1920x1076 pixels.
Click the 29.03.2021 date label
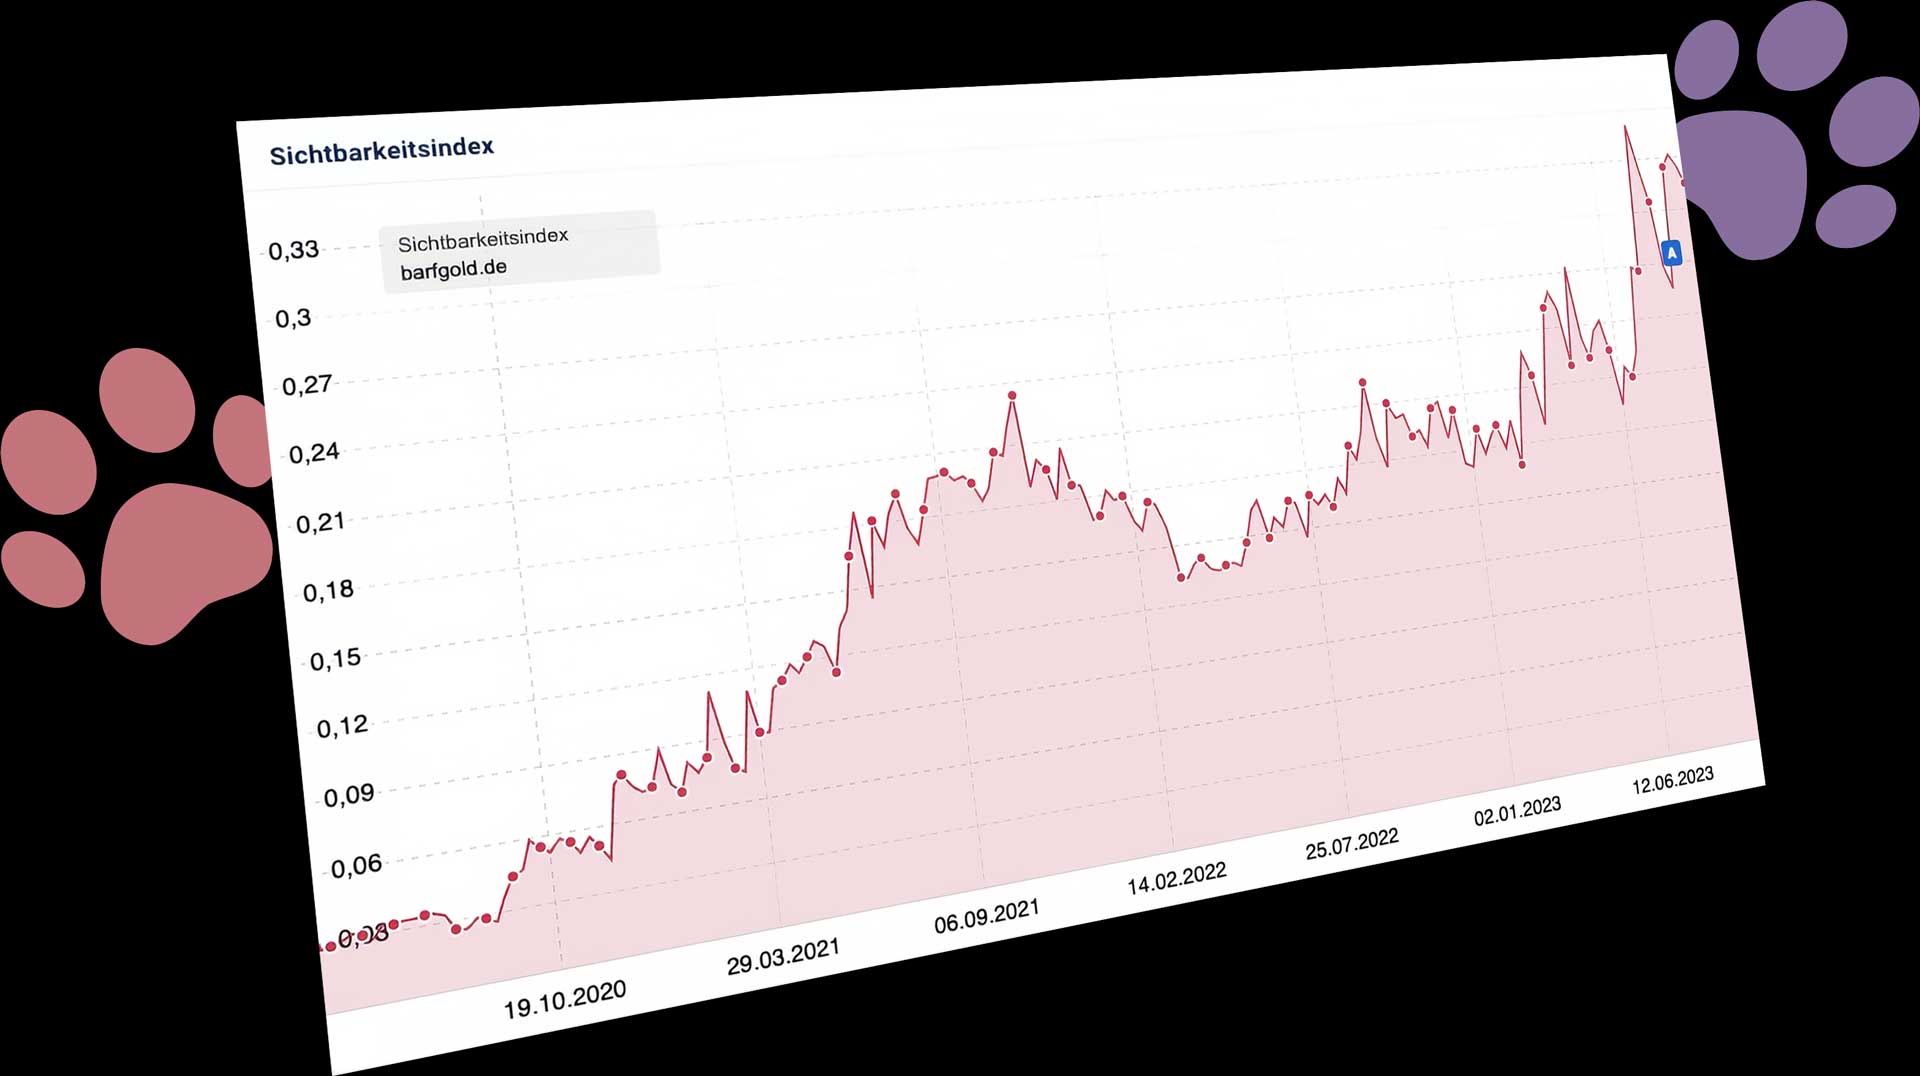783,956
